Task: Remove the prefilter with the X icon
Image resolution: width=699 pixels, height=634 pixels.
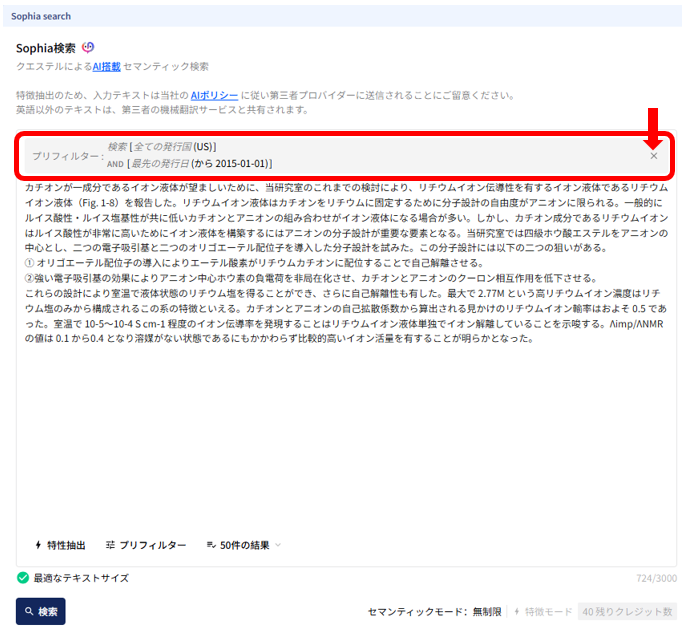Action: 654,156
